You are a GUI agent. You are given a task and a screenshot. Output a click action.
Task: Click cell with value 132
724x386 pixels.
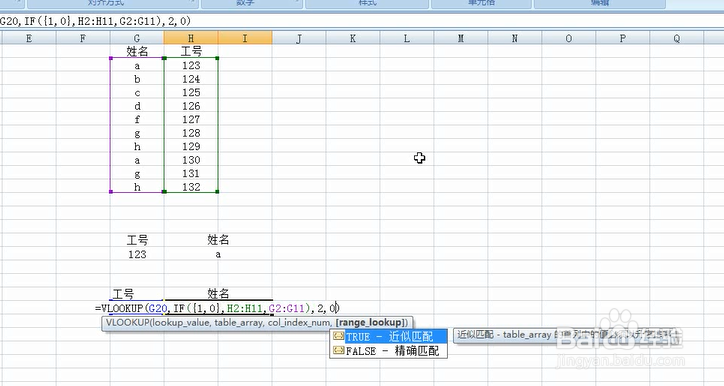[191, 187]
